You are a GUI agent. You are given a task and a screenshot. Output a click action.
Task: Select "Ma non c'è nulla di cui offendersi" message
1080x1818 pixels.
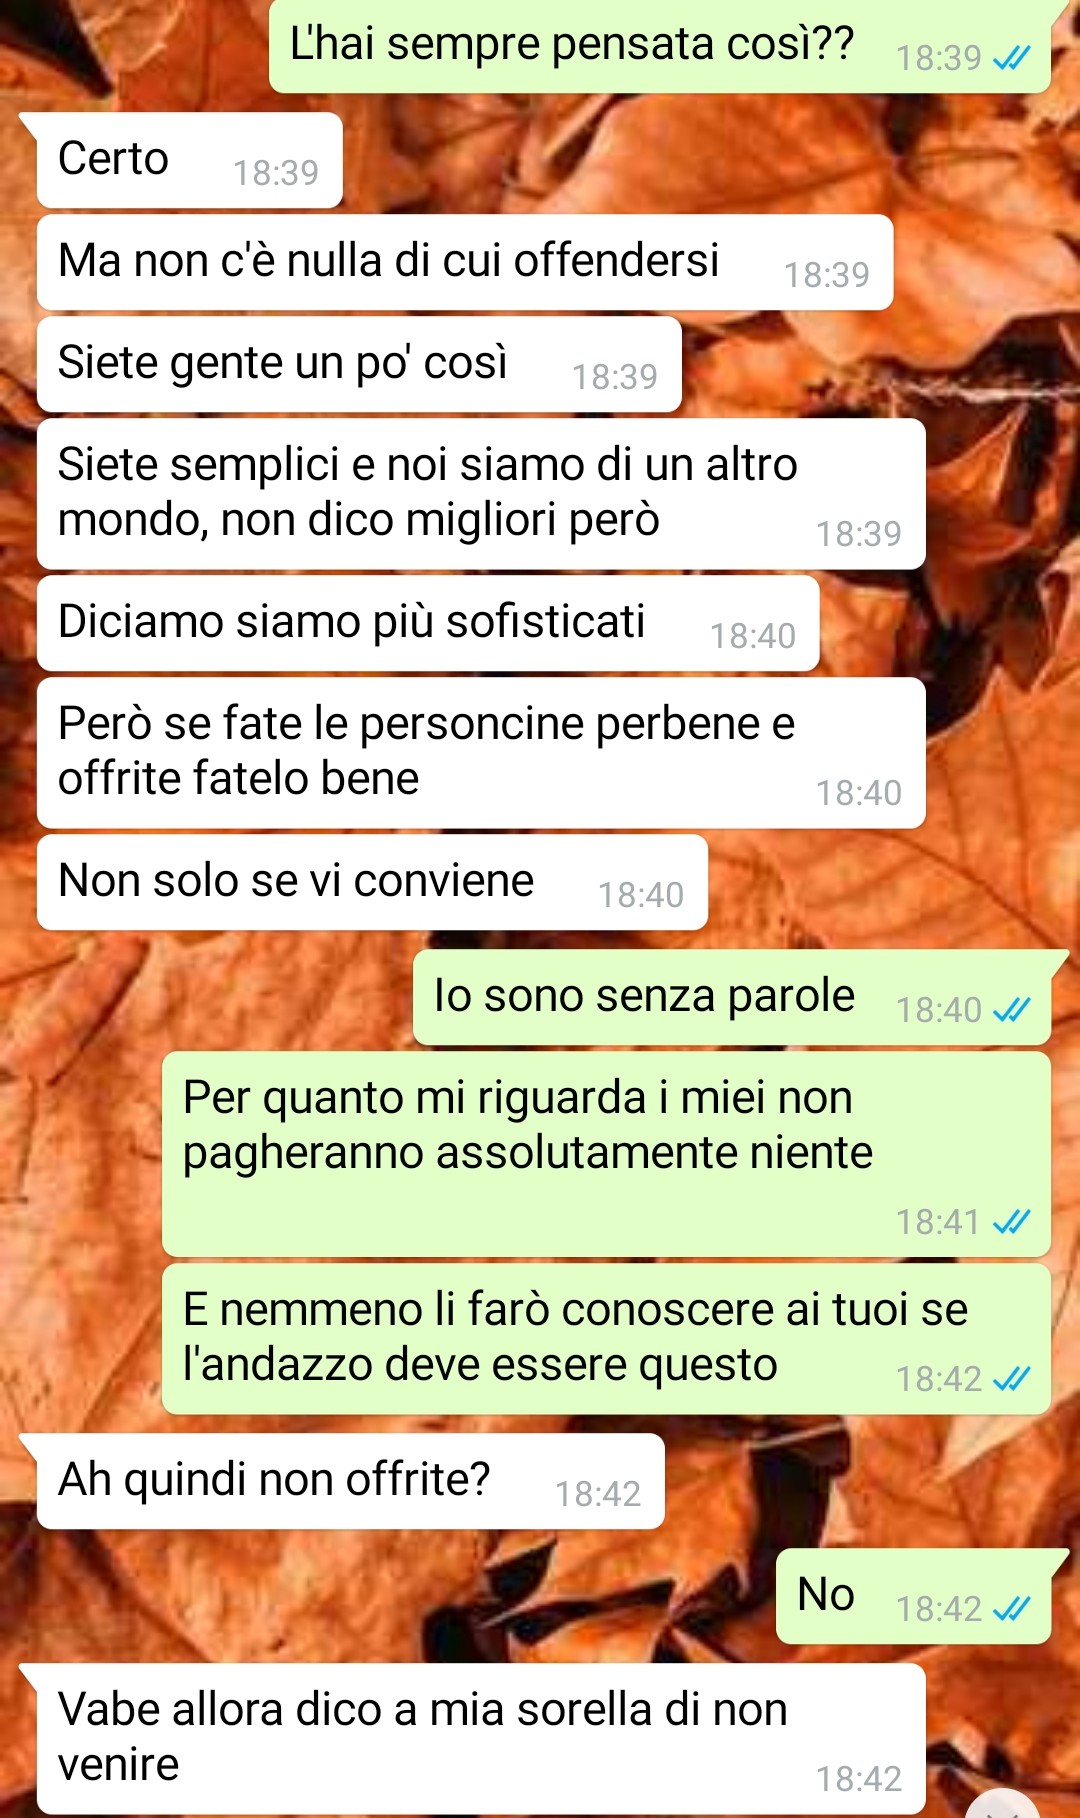[x=465, y=262]
